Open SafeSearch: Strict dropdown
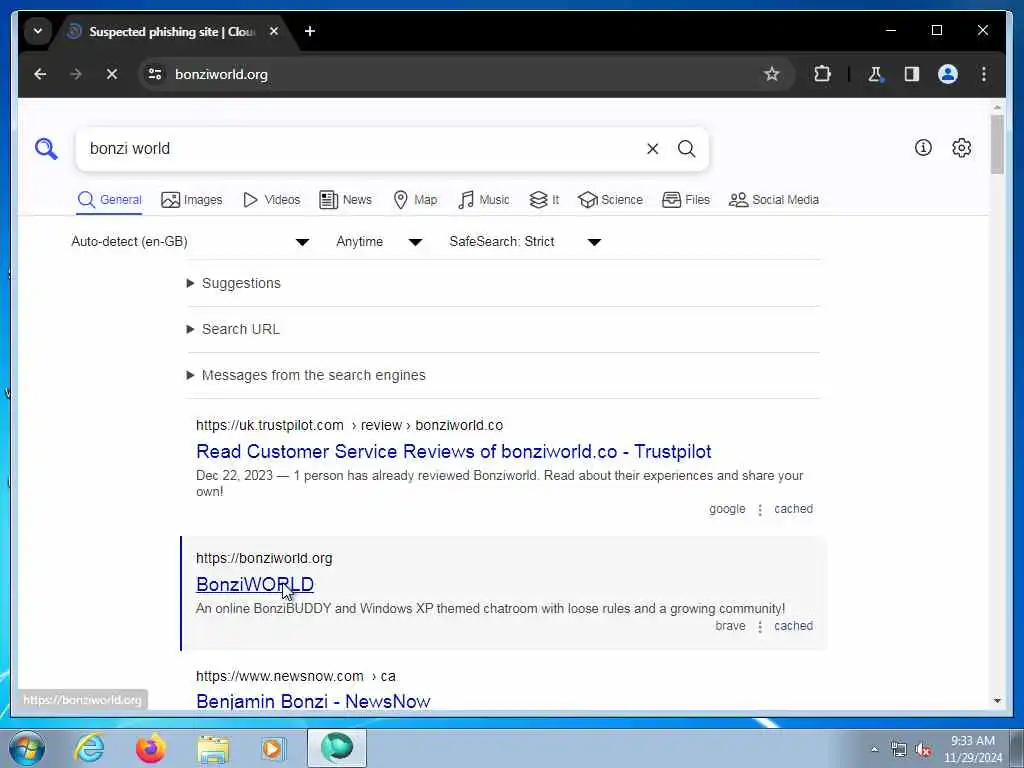 coord(525,242)
